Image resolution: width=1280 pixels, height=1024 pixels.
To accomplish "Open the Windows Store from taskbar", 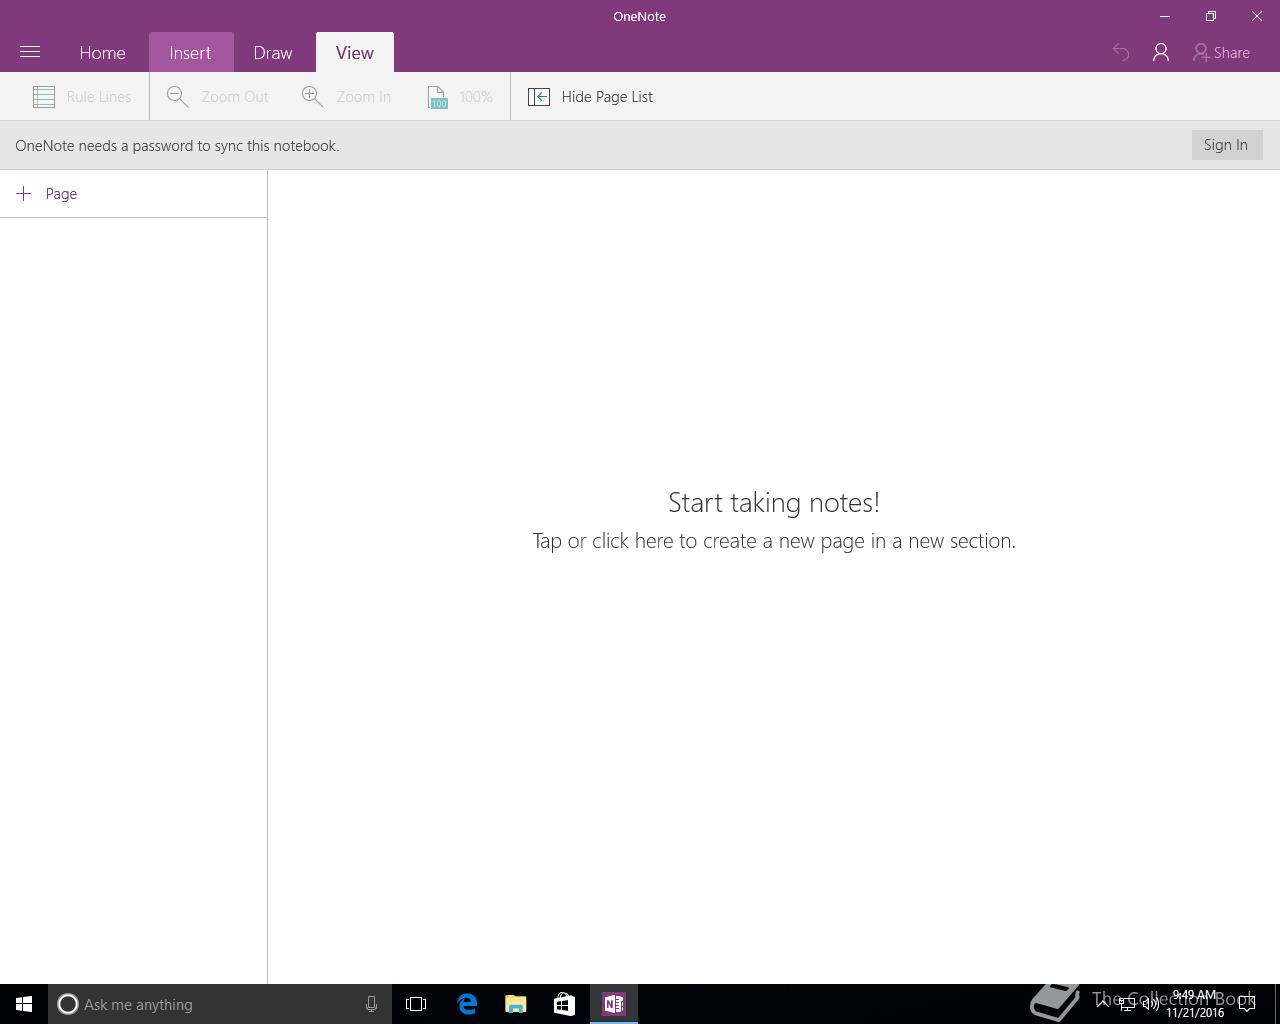I will tap(564, 1004).
